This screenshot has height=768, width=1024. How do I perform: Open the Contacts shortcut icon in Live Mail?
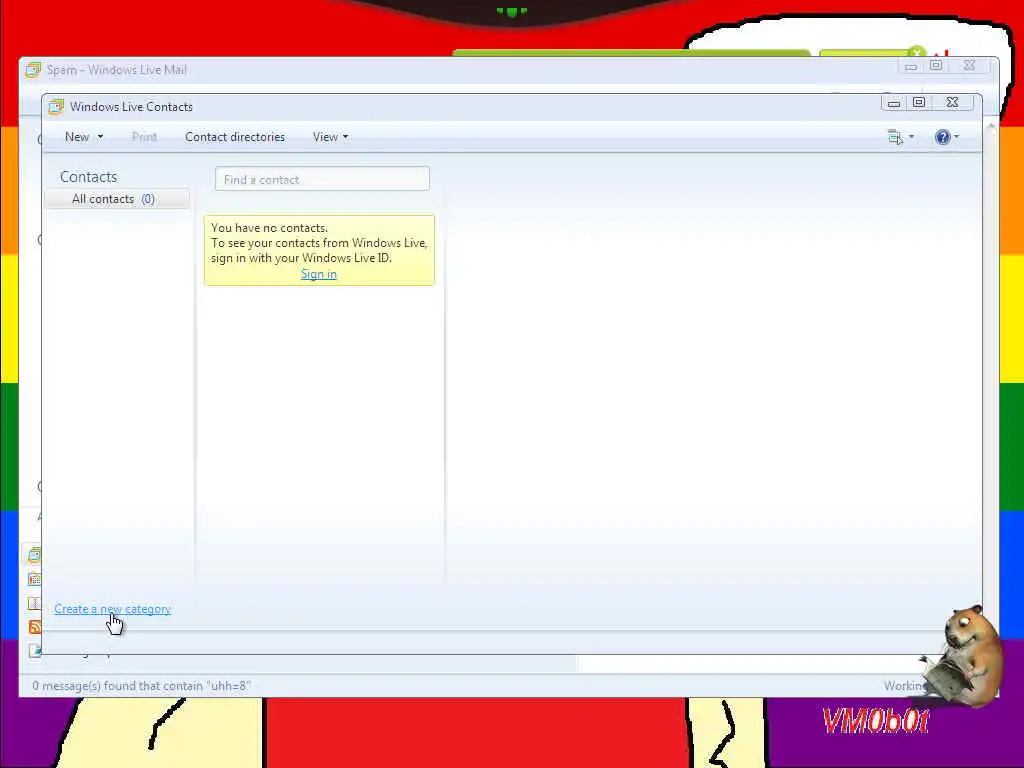pos(35,603)
